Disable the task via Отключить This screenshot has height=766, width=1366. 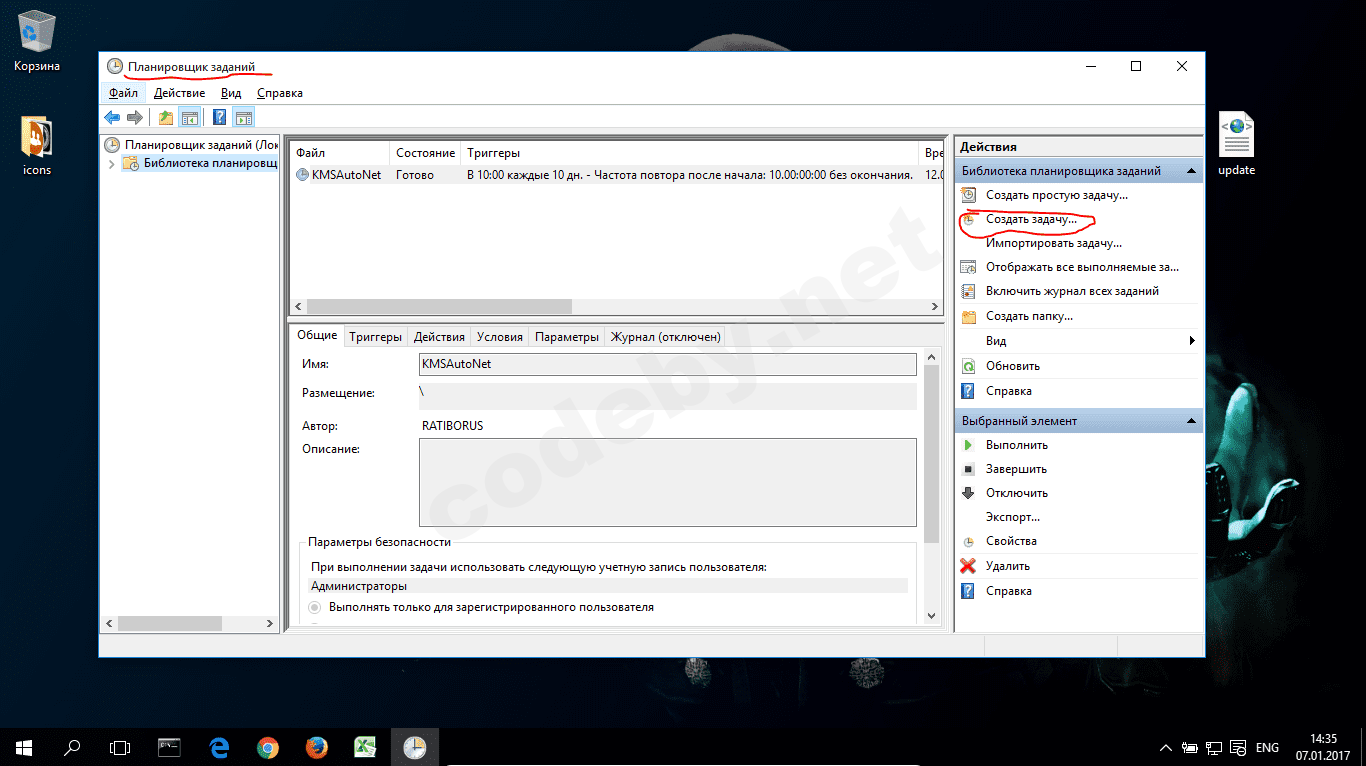[x=1016, y=493]
